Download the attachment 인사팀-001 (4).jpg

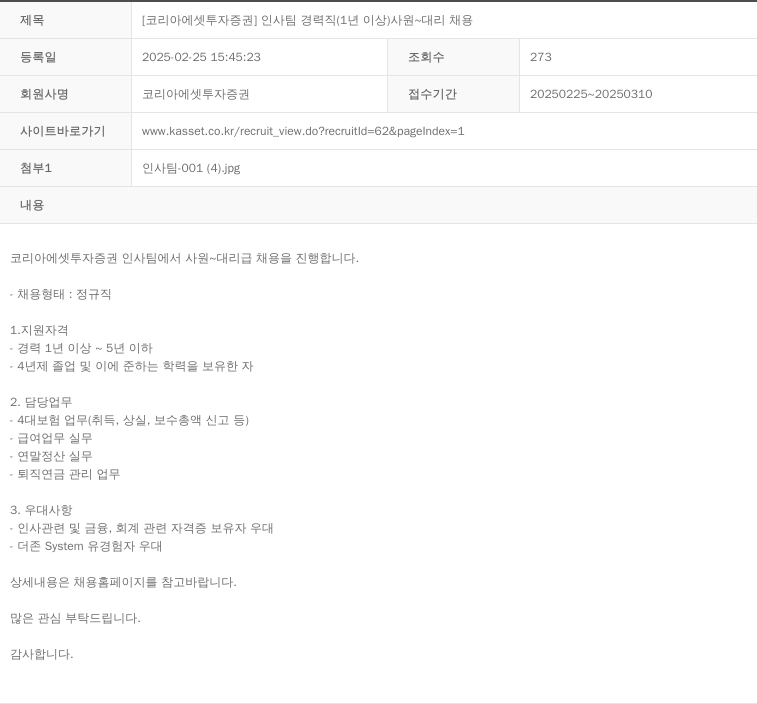(x=191, y=168)
